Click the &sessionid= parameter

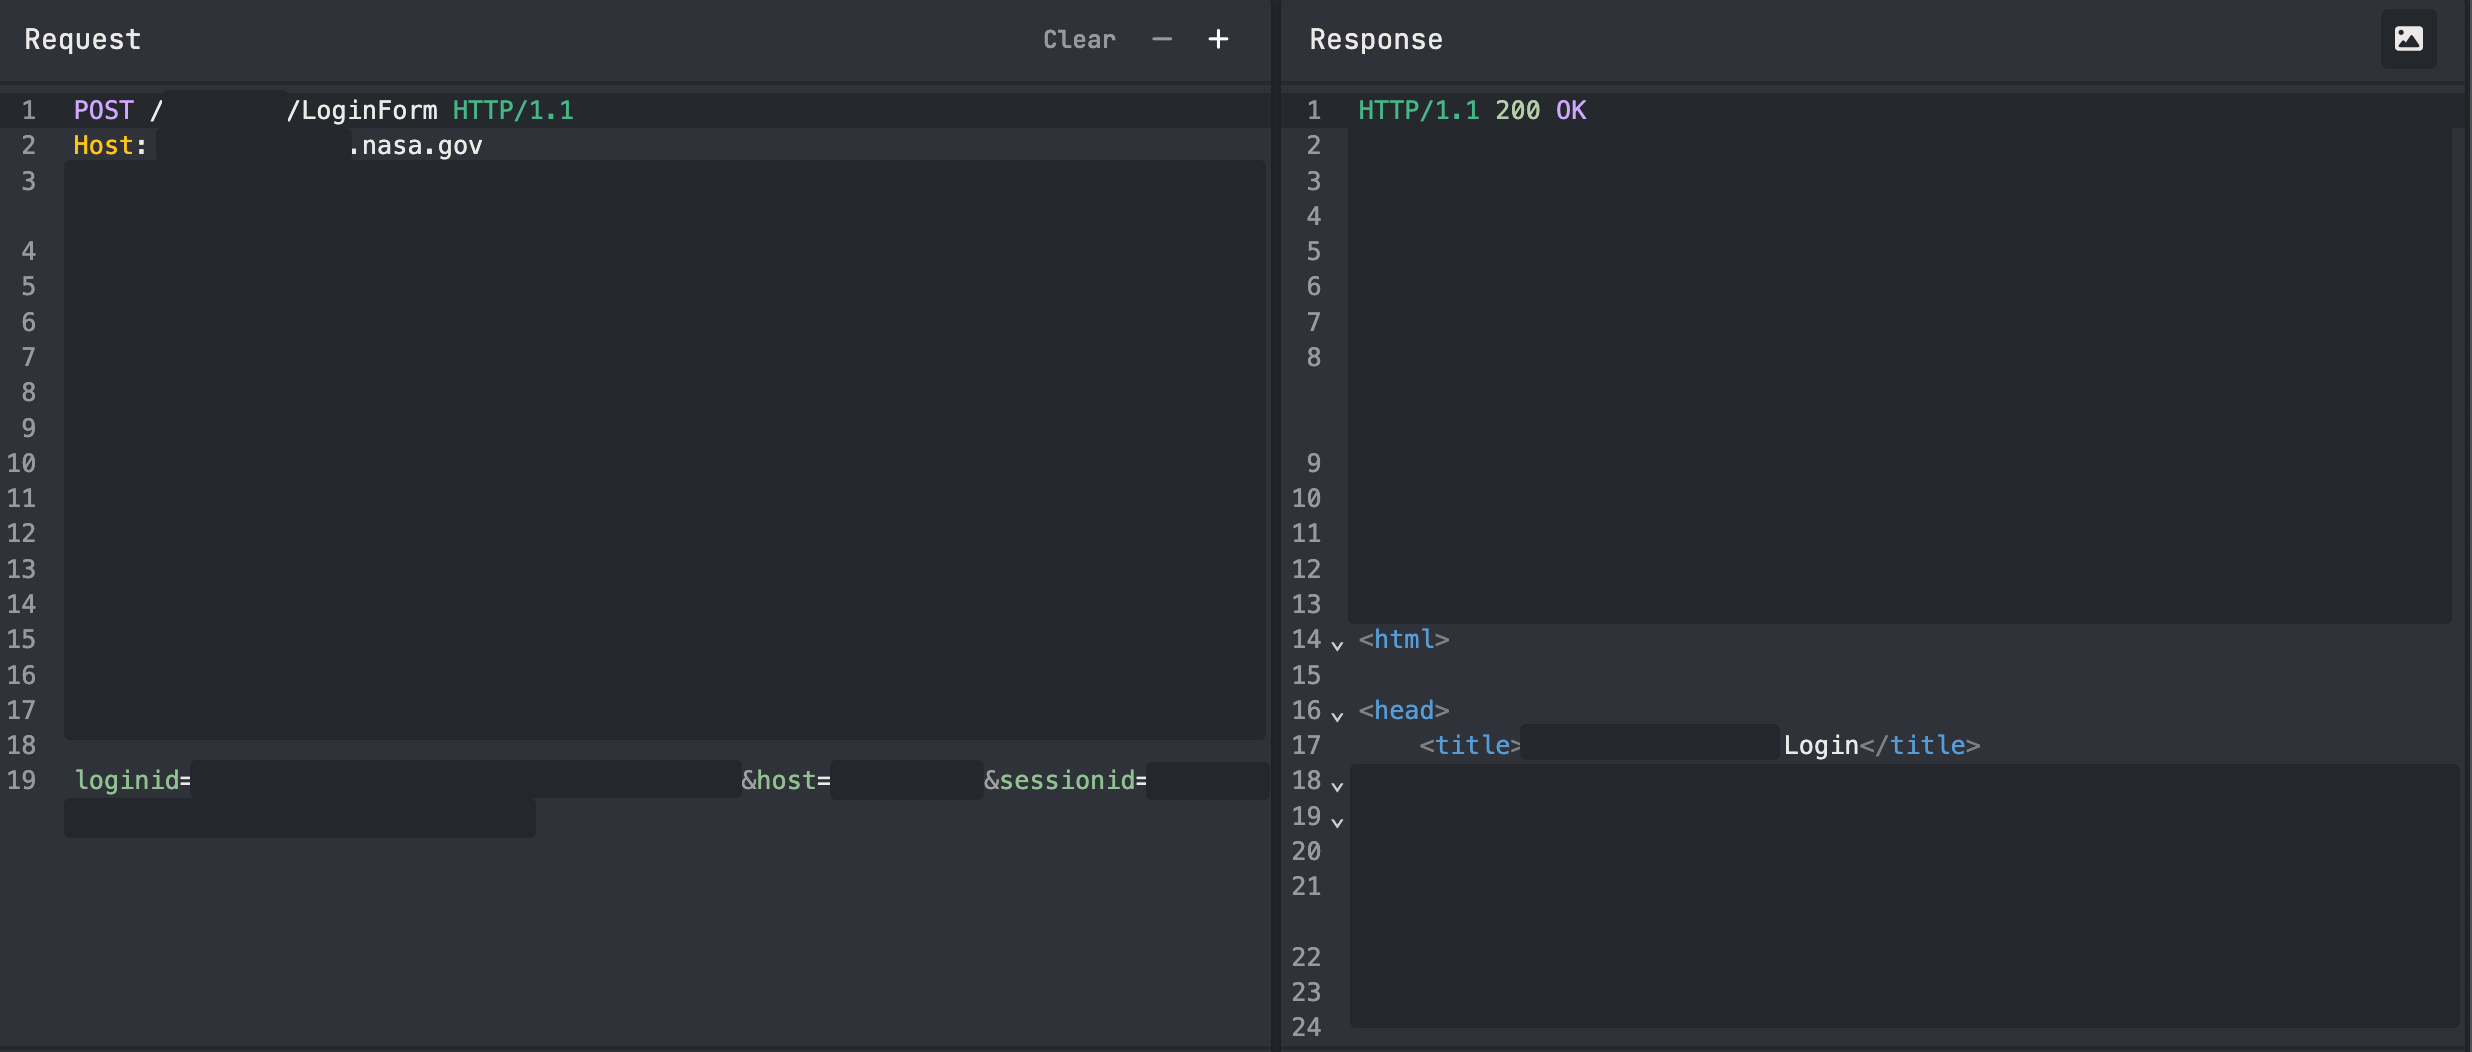1065,780
